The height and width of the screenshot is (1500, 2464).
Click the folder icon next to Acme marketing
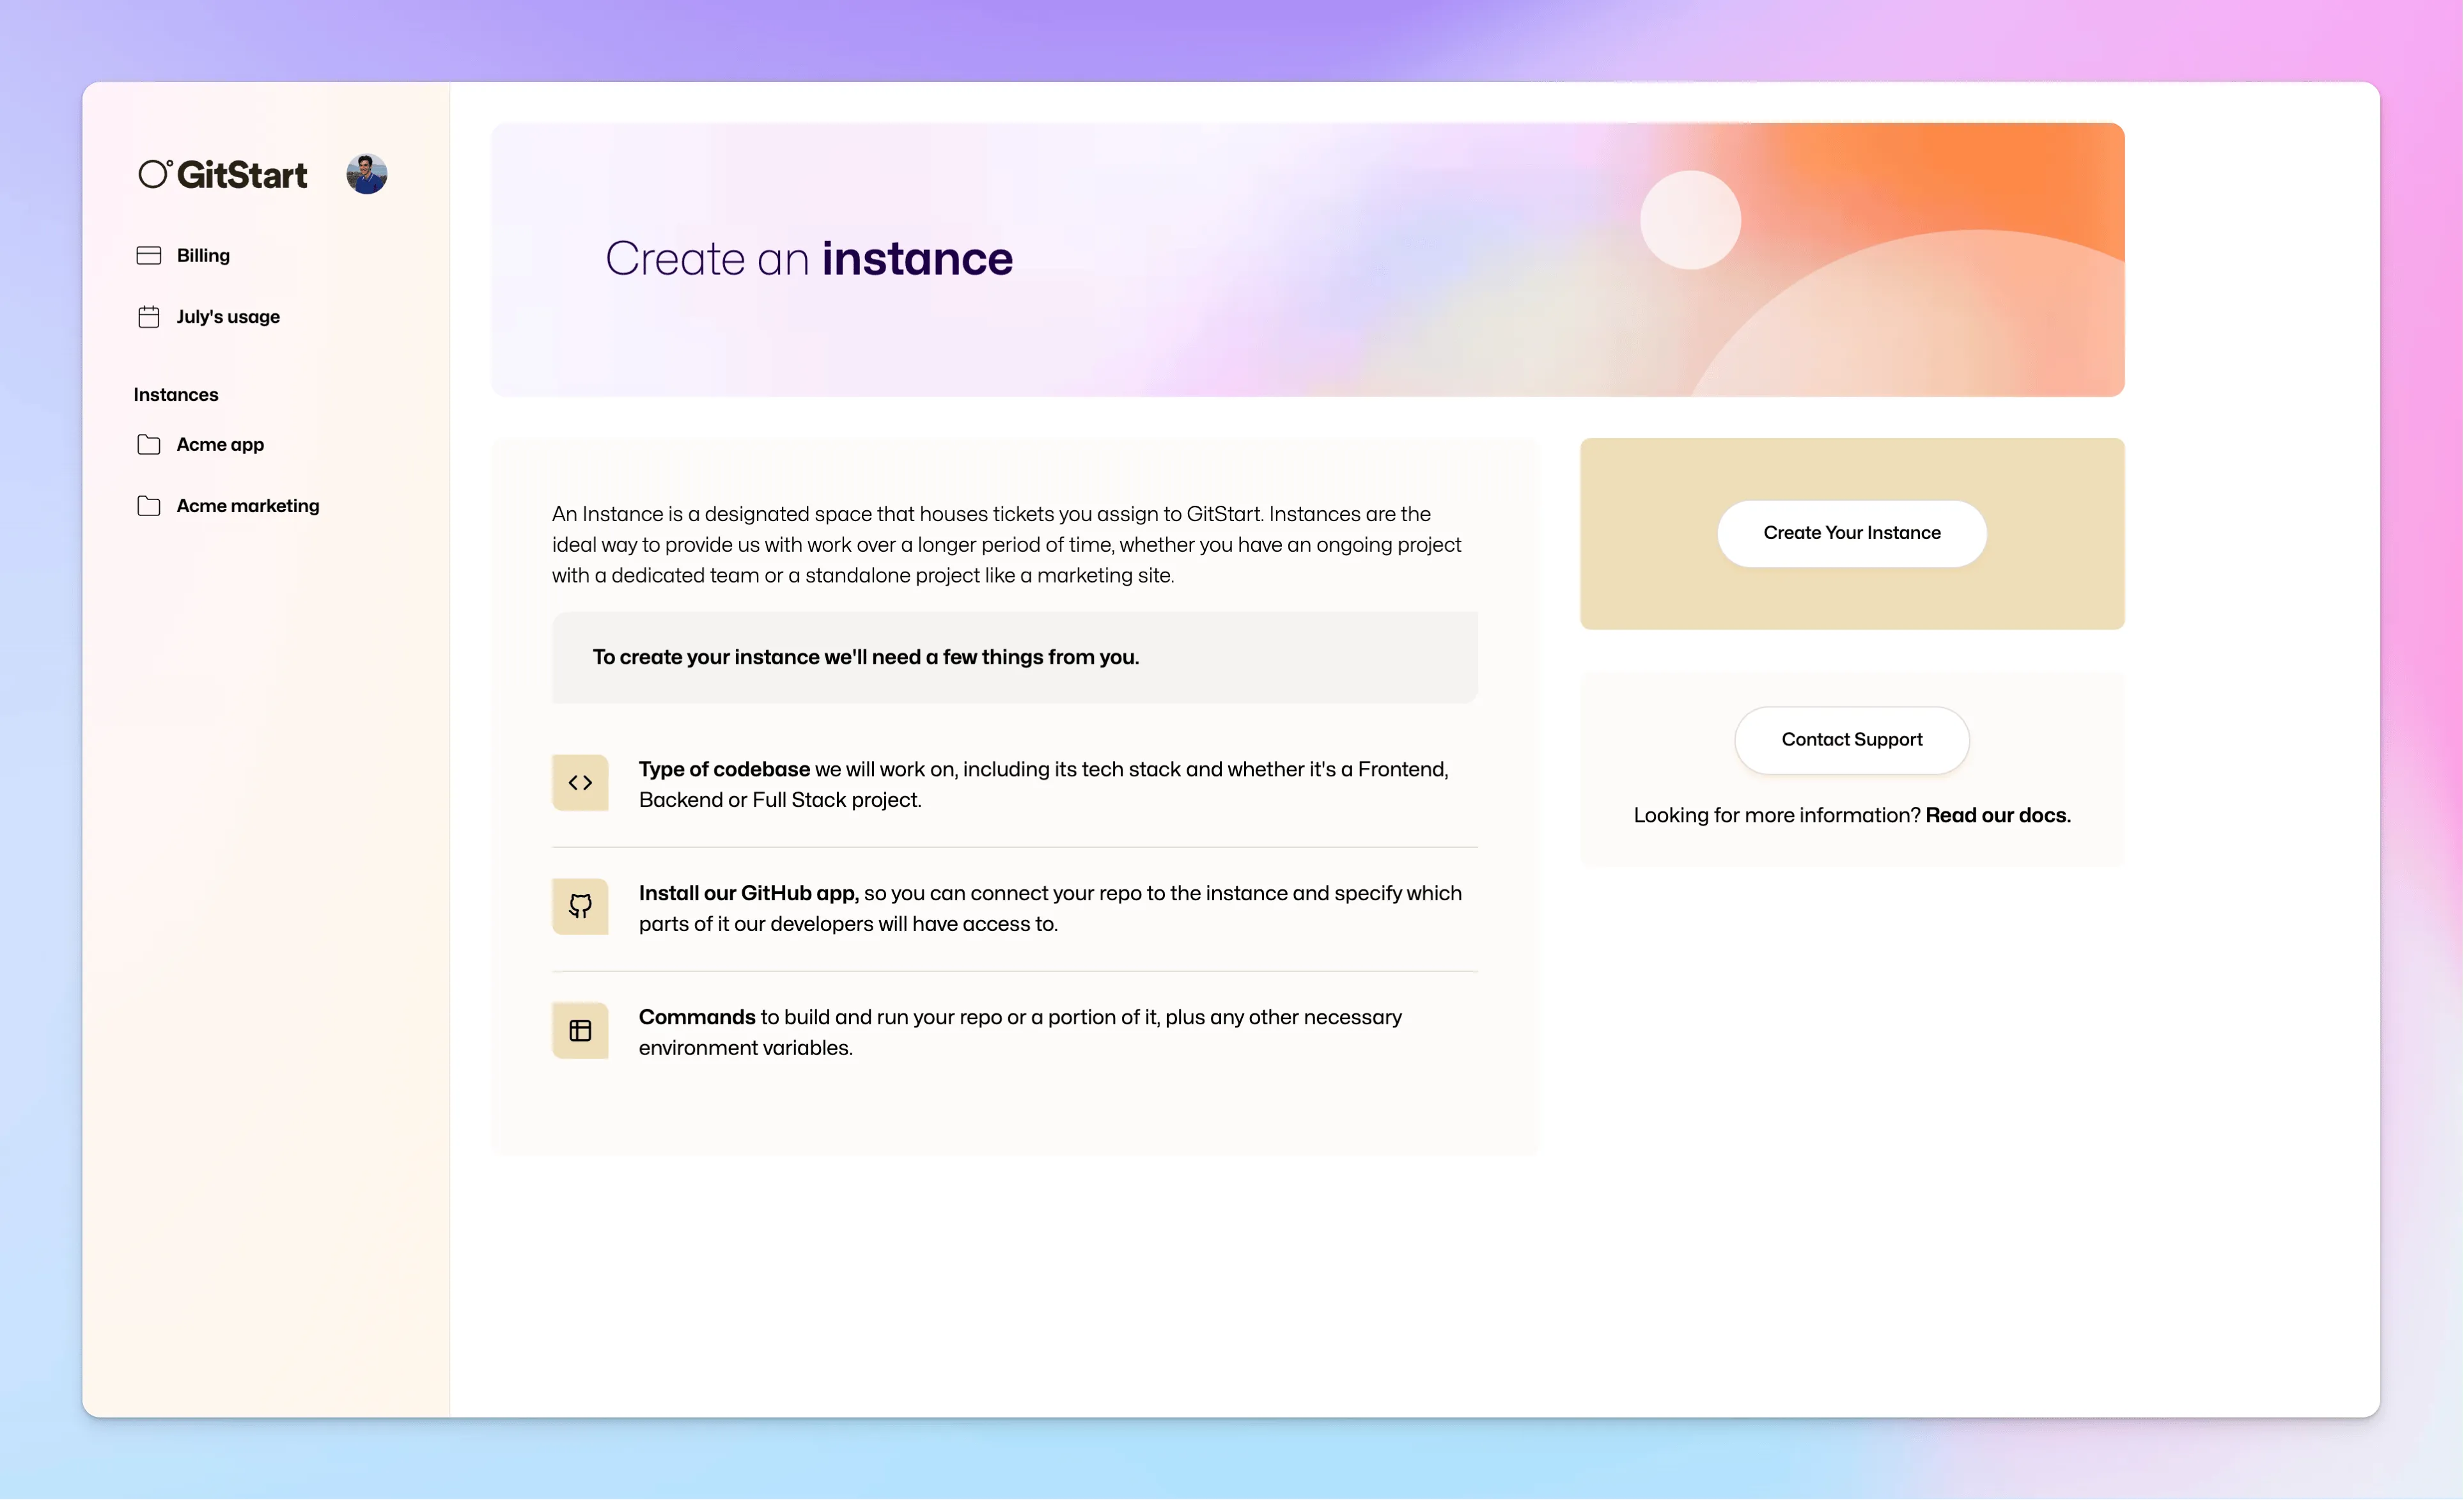[148, 506]
